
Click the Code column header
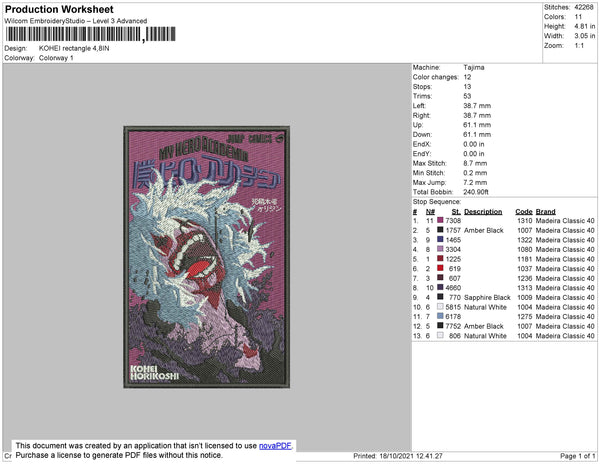click(x=523, y=212)
